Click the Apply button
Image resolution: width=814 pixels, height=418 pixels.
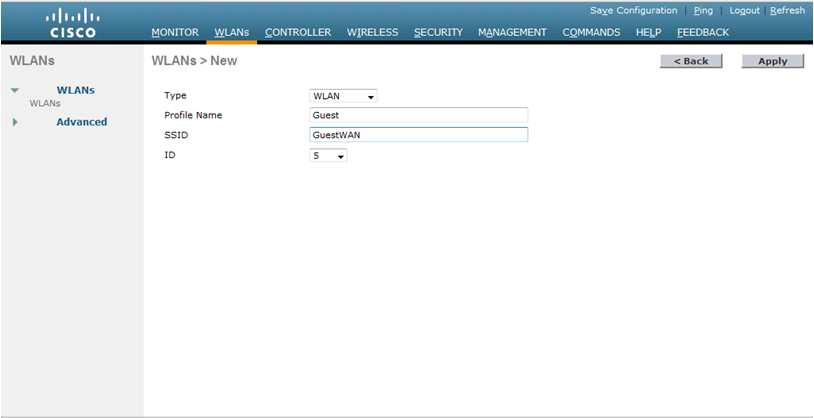click(x=773, y=61)
